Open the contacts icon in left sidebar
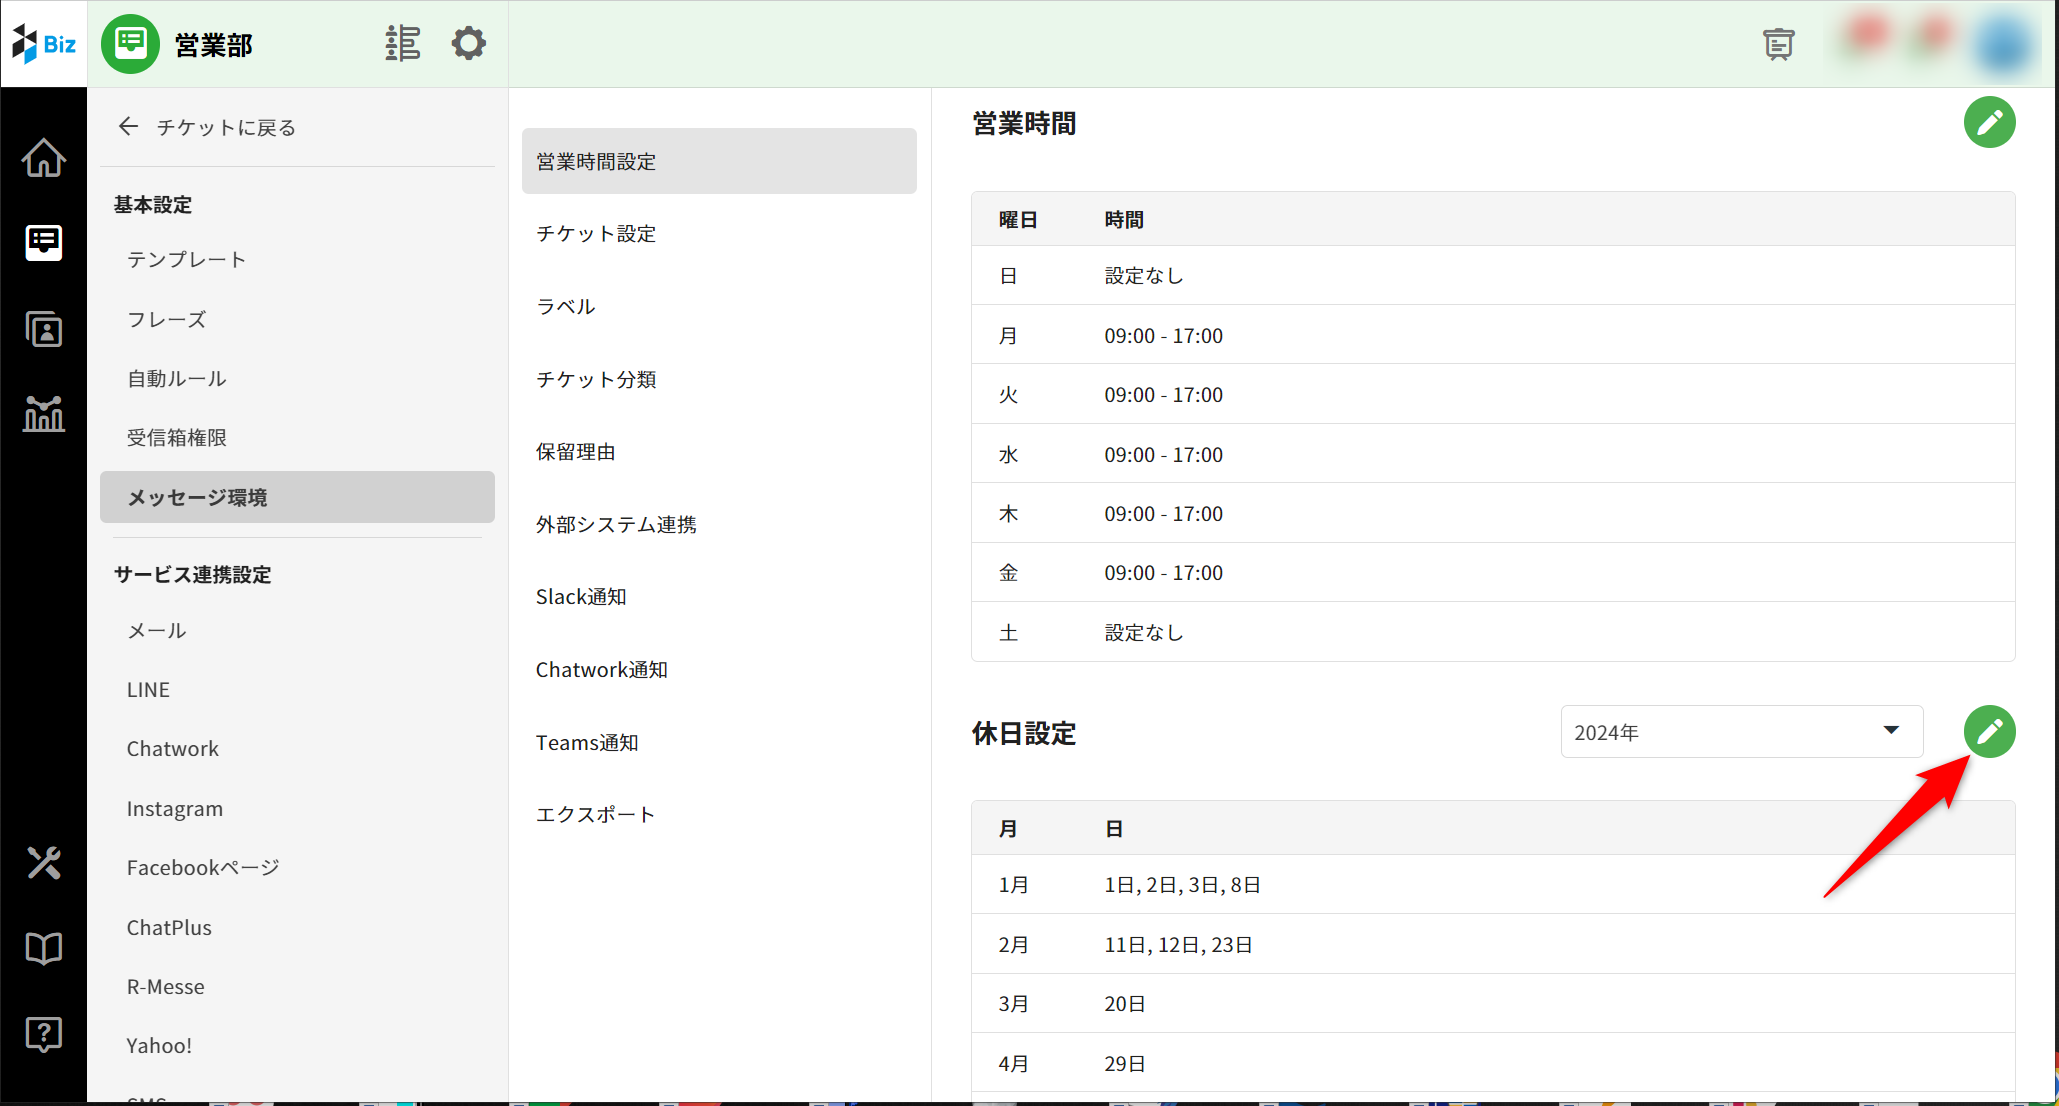2059x1106 pixels. coord(44,329)
